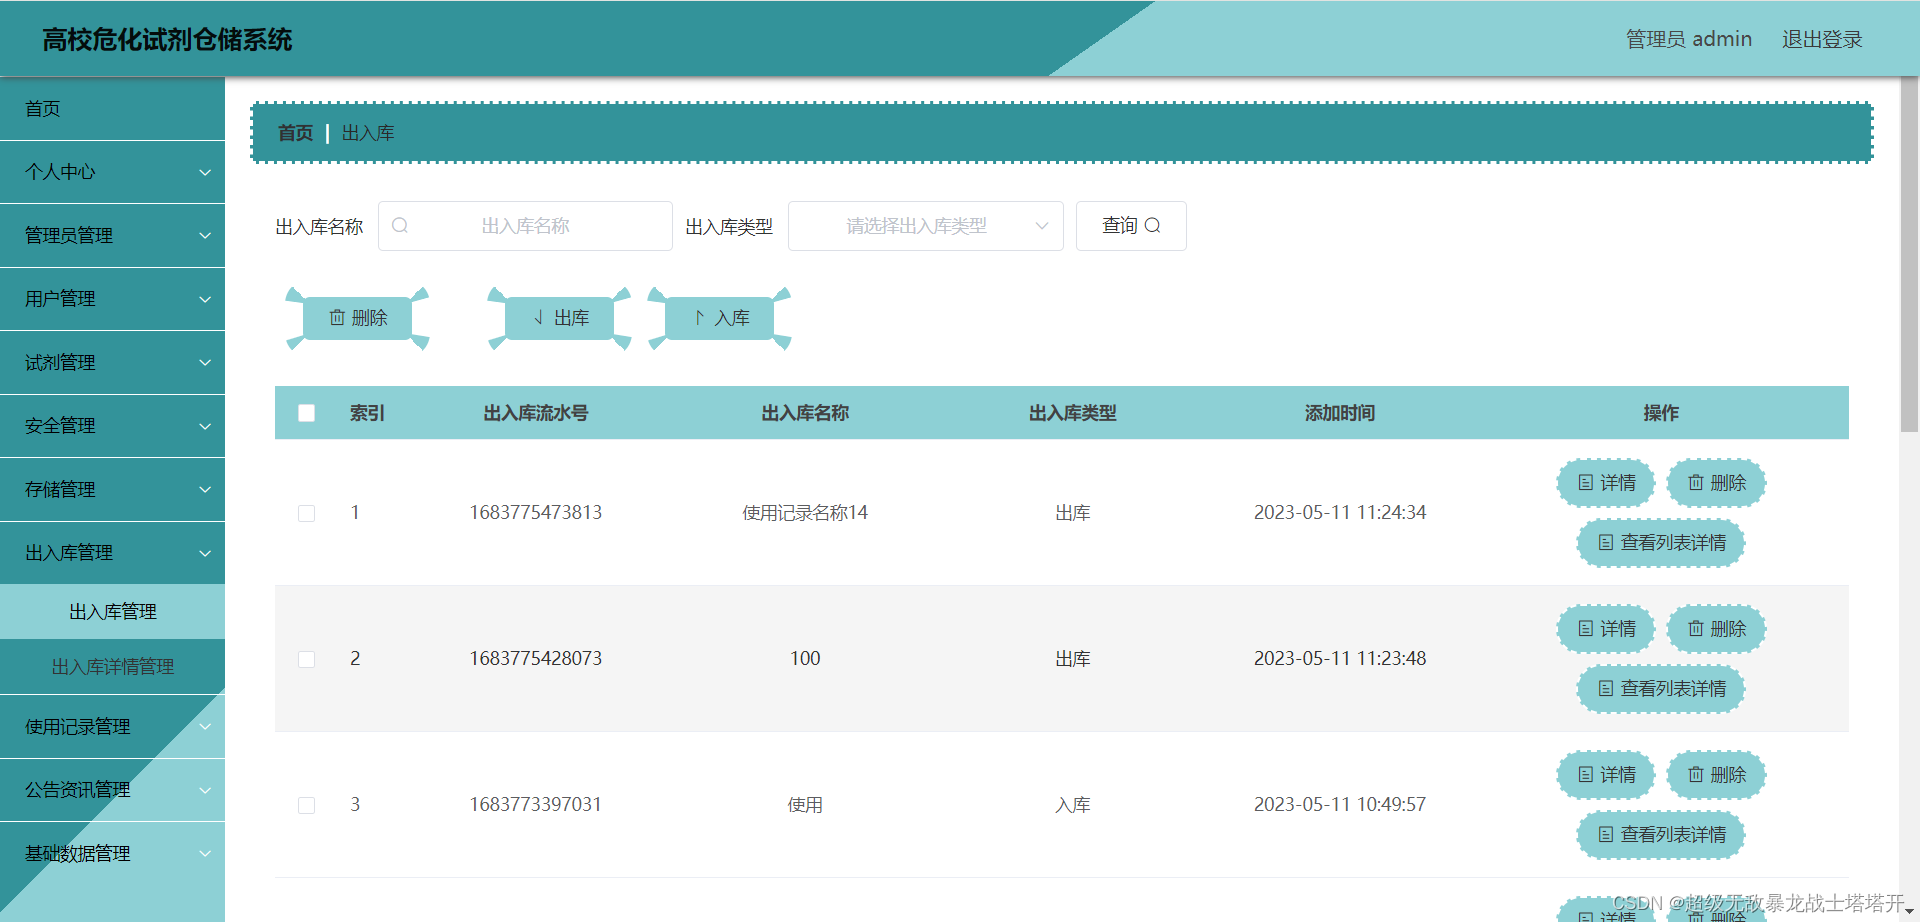1920x922 pixels.
Task: Click the vertical page scrollbar thumb
Action: tap(1909, 255)
